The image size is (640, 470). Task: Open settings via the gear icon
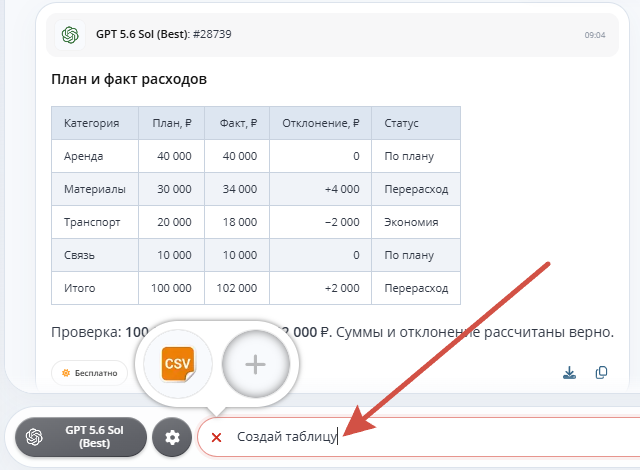coord(172,437)
